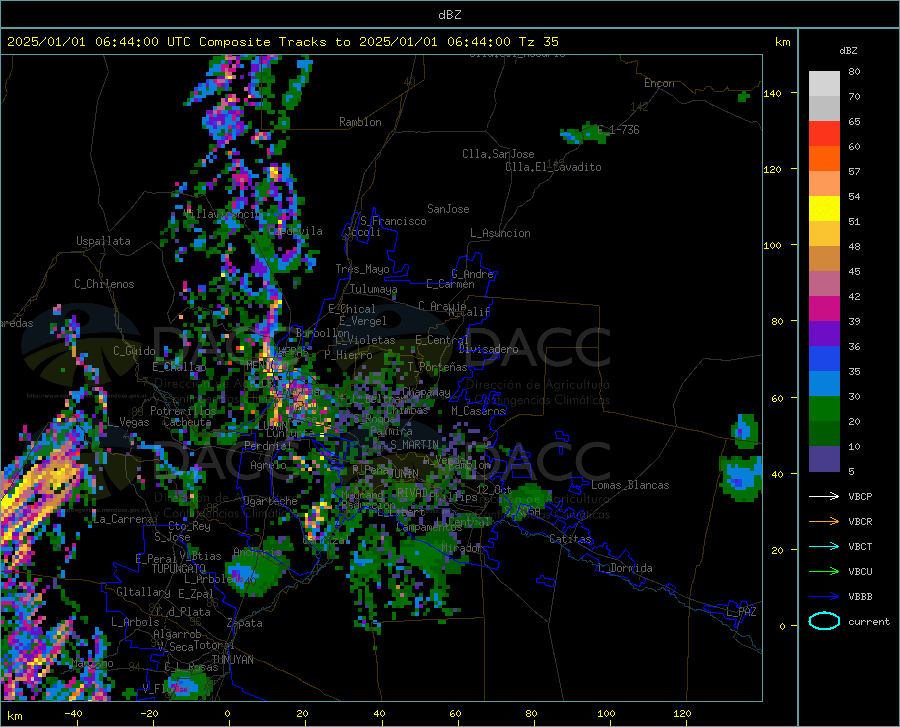Image resolution: width=900 pixels, height=727 pixels.
Task: Click the white VBCP arrow in legend
Action: tap(824, 496)
